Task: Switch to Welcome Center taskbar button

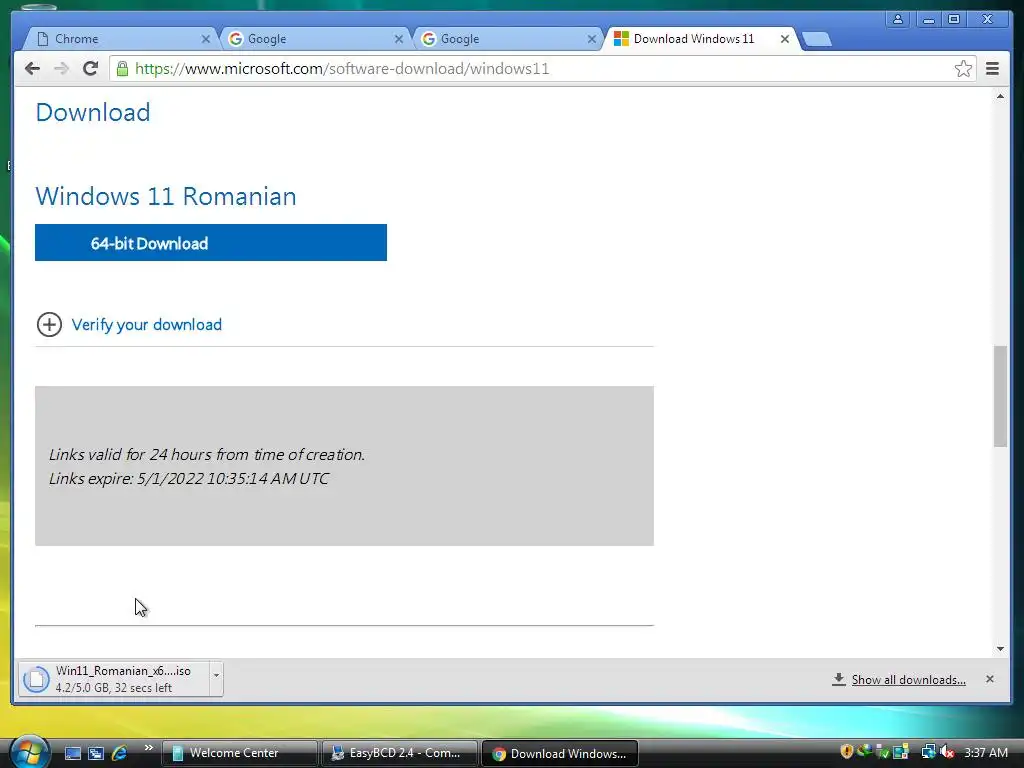Action: [239, 753]
